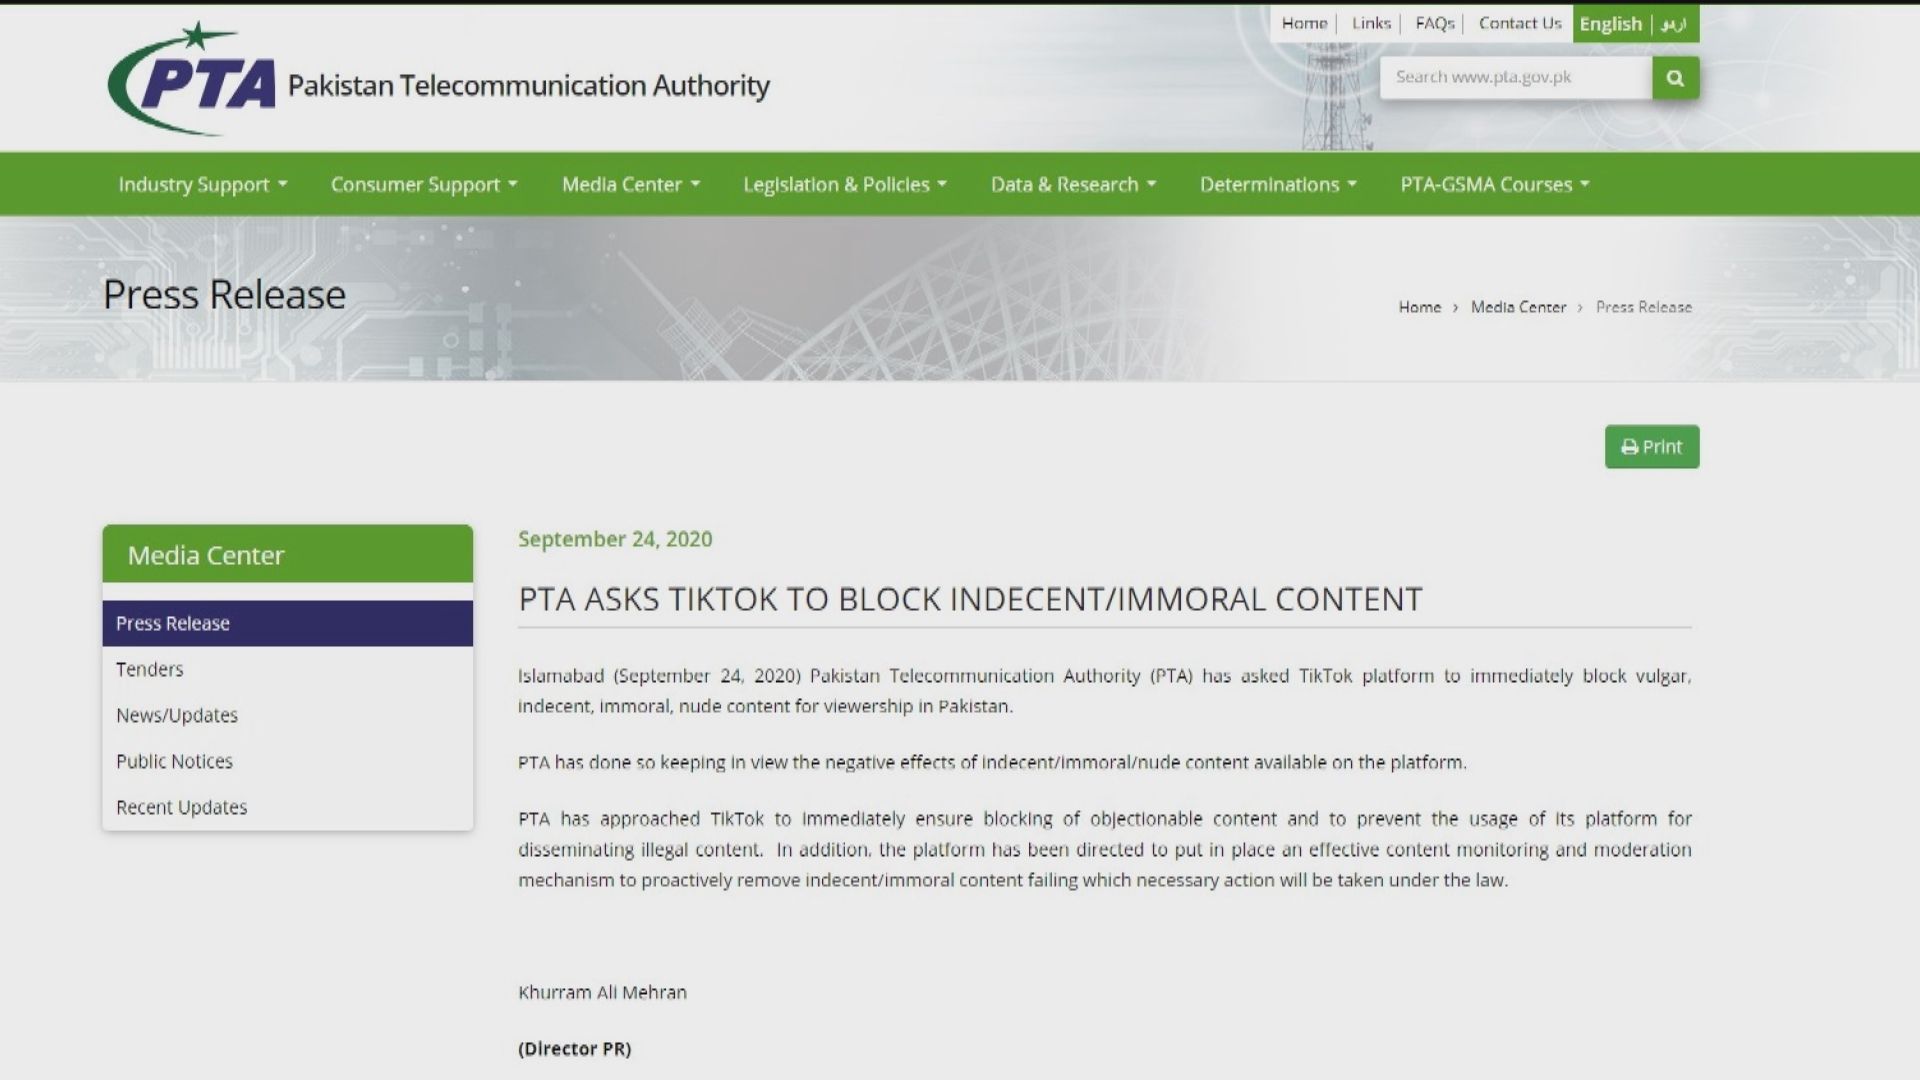Select English language option

click(1610, 24)
